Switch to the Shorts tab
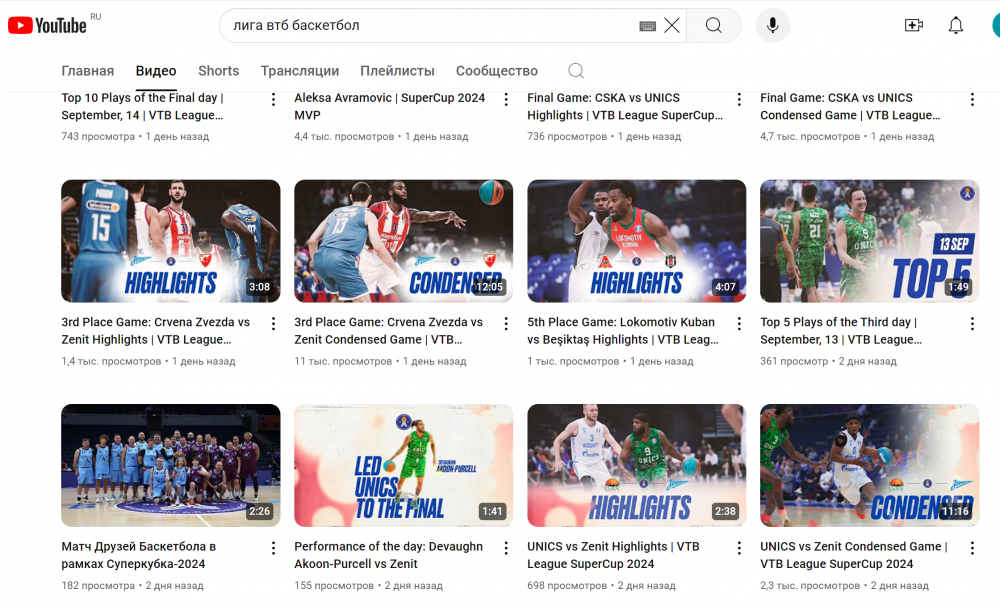 pos(218,71)
